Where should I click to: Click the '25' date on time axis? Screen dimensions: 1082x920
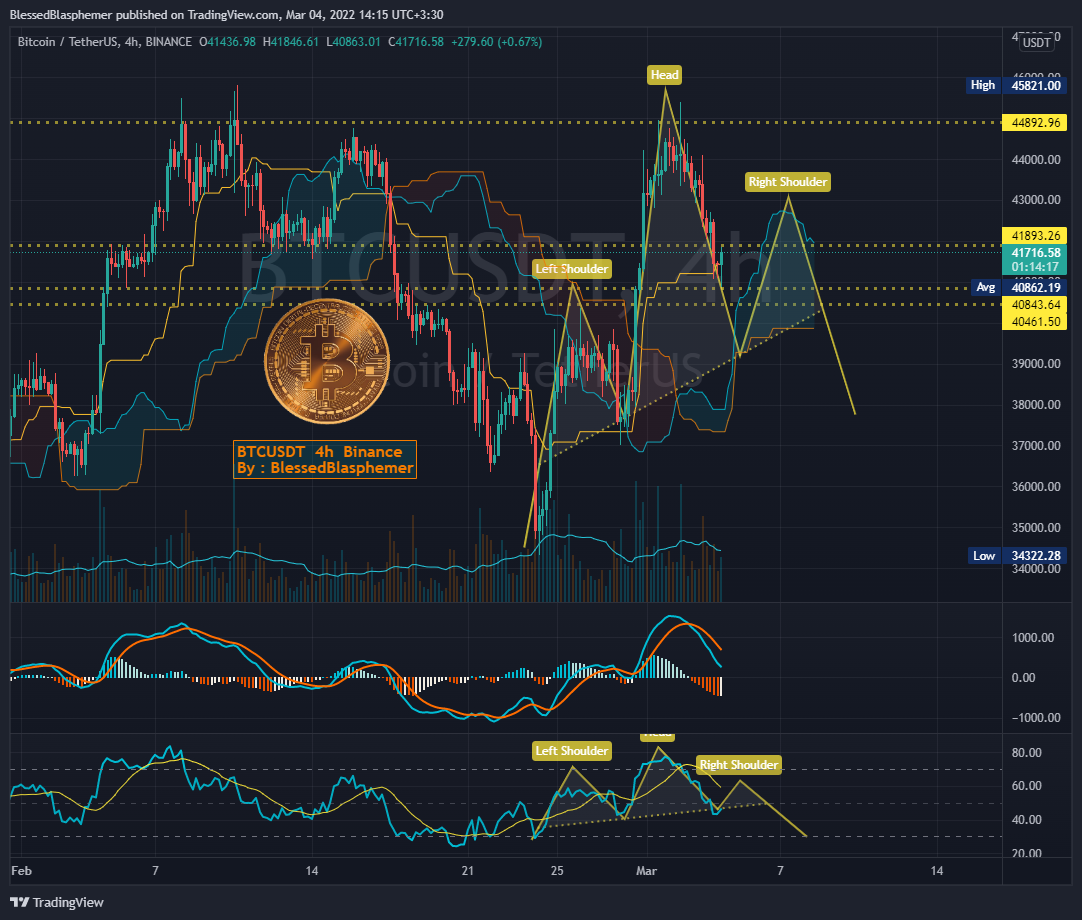pos(557,871)
